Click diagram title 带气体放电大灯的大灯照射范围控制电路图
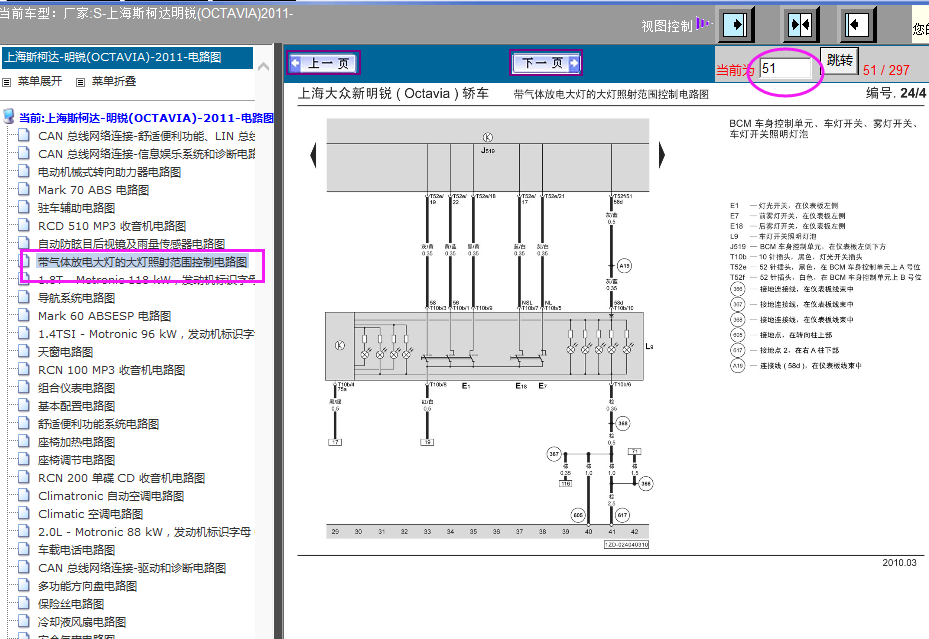The width and height of the screenshot is (929, 639). point(611,94)
